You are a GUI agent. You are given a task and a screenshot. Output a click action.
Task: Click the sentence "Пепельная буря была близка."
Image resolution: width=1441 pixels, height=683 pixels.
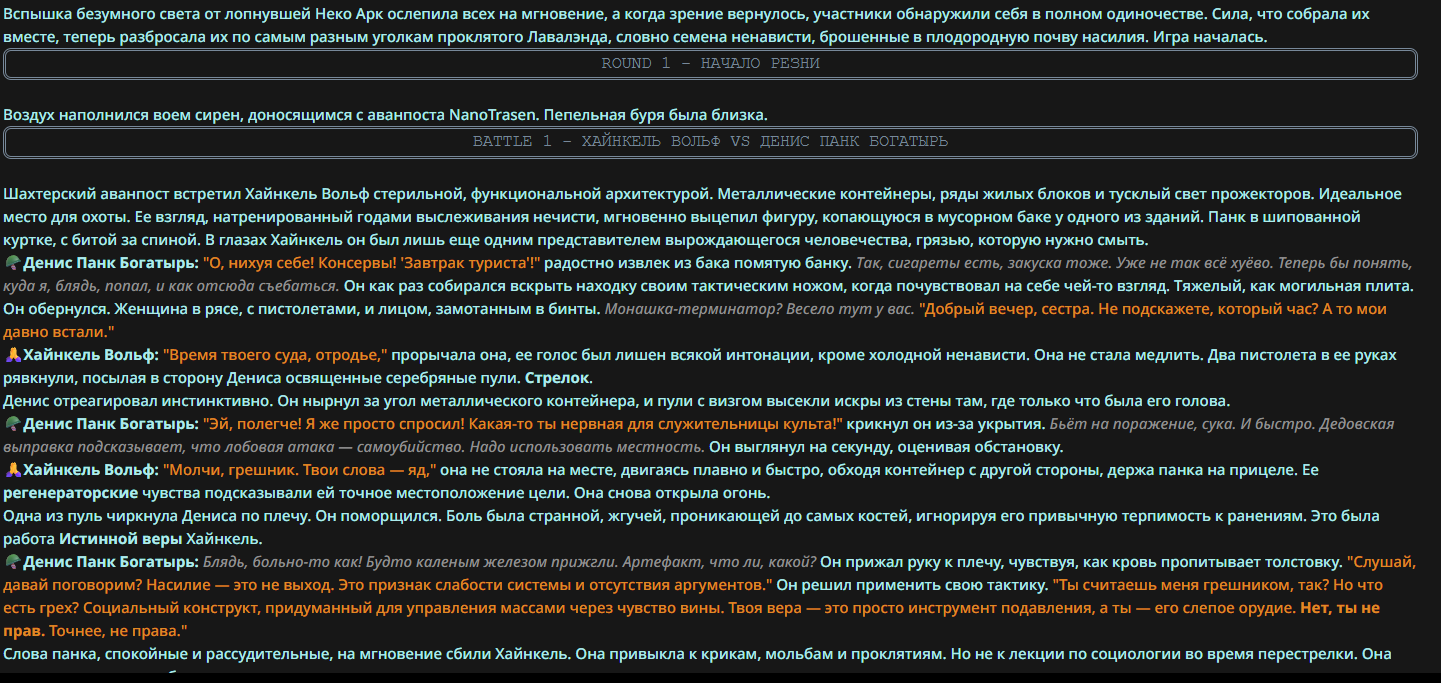click(658, 115)
